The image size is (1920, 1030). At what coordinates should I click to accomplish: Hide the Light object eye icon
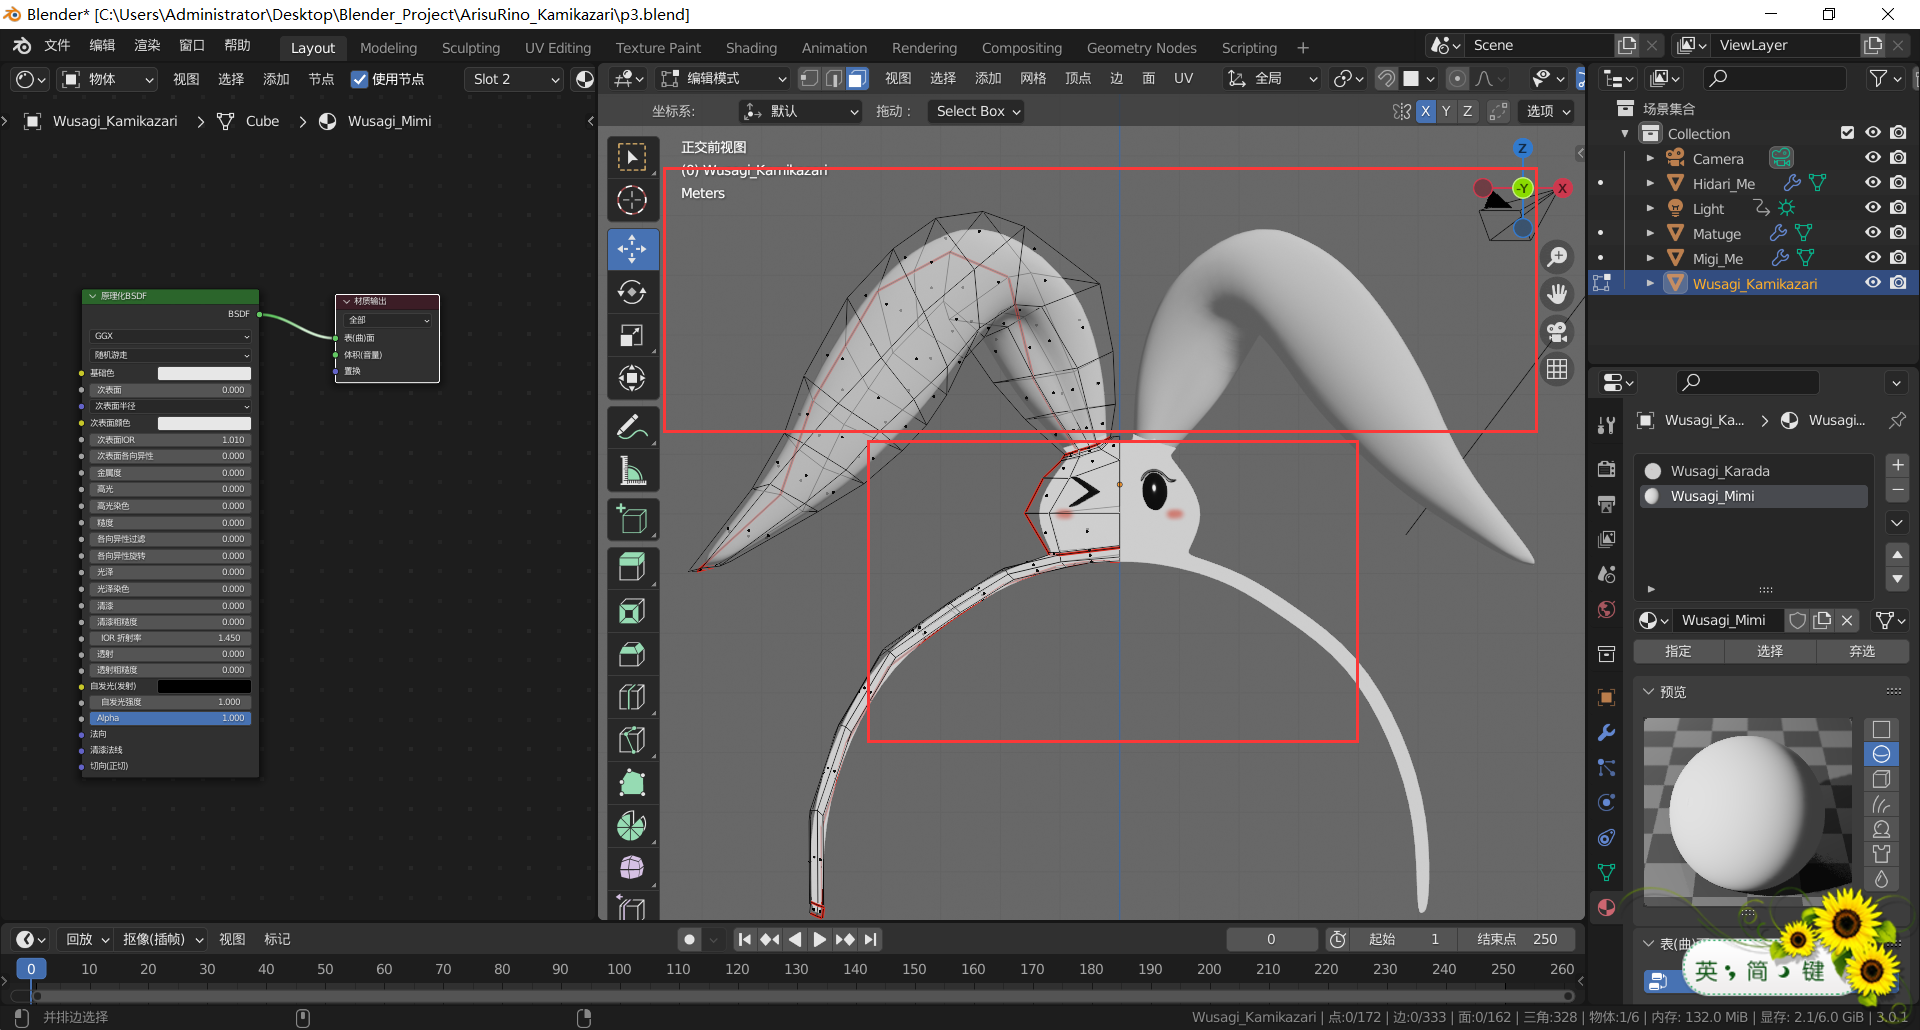pyautogui.click(x=1873, y=208)
